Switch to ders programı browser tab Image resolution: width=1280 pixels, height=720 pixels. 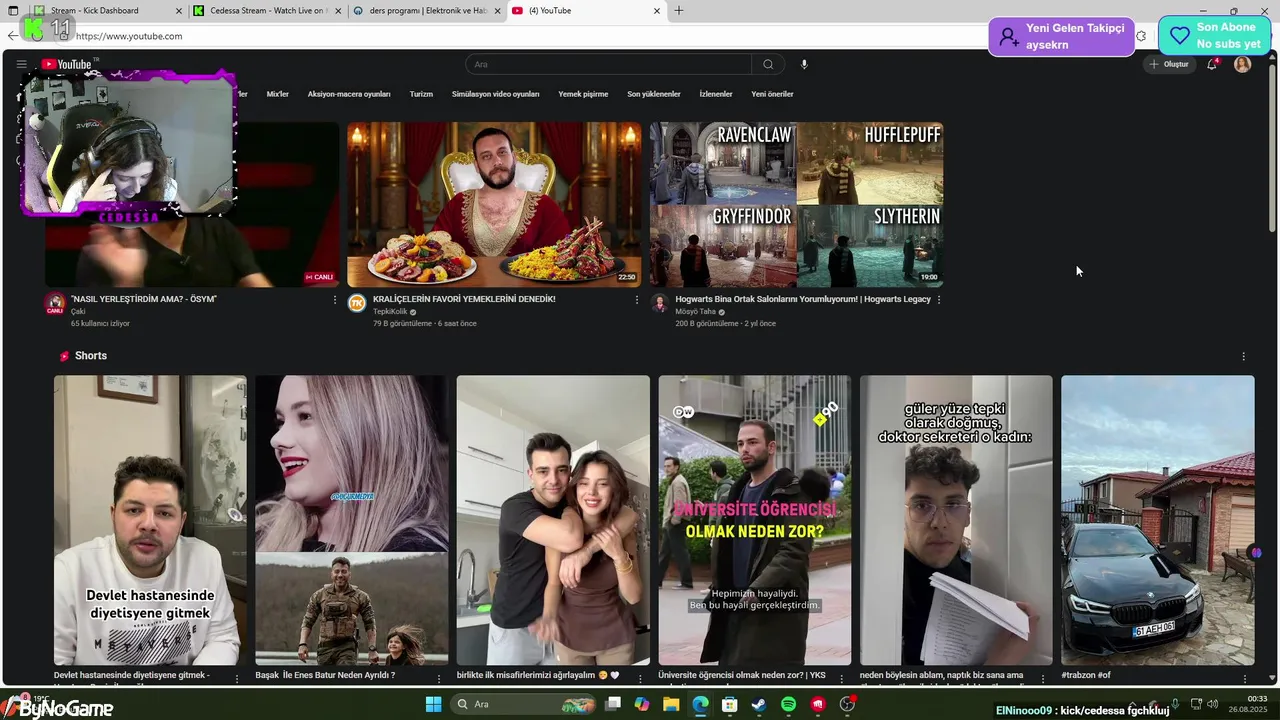click(x=427, y=11)
